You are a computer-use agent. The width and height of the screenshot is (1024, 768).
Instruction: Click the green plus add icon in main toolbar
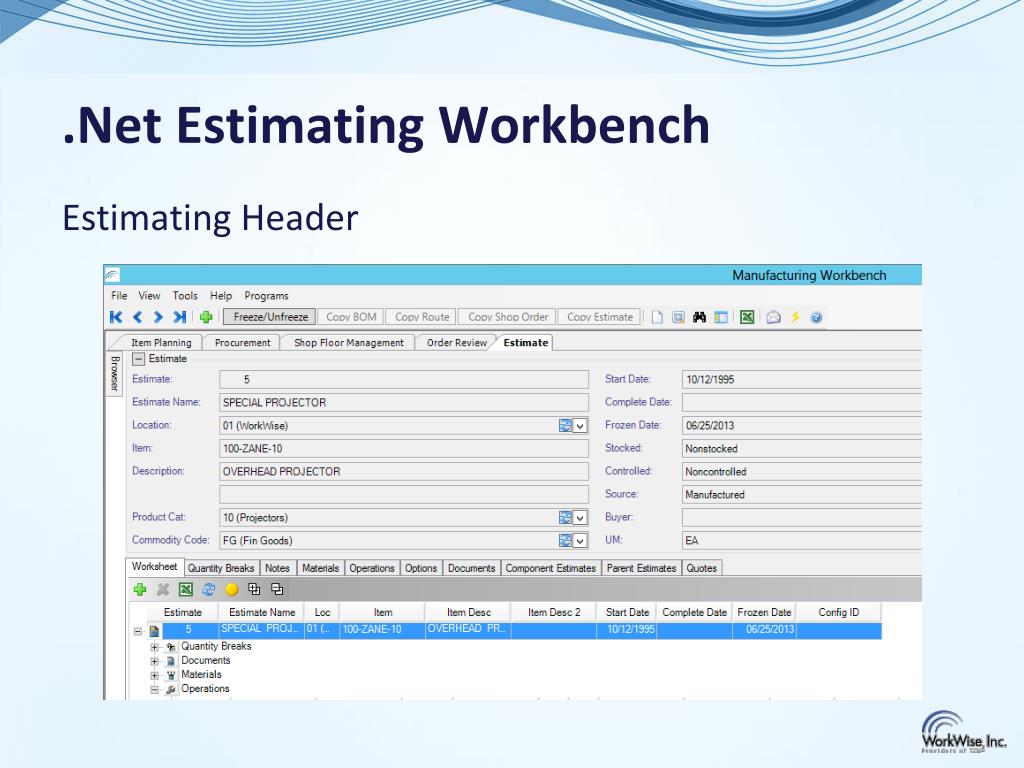point(206,317)
